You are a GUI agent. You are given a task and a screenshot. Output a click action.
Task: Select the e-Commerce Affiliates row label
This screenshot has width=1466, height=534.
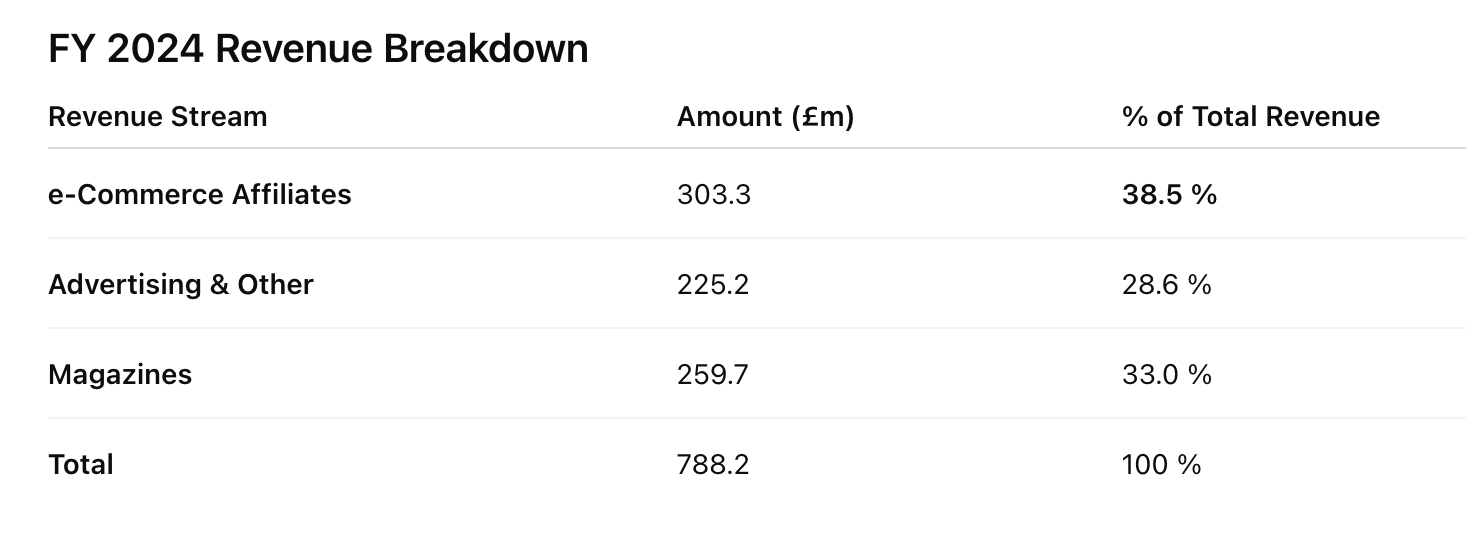(x=200, y=194)
